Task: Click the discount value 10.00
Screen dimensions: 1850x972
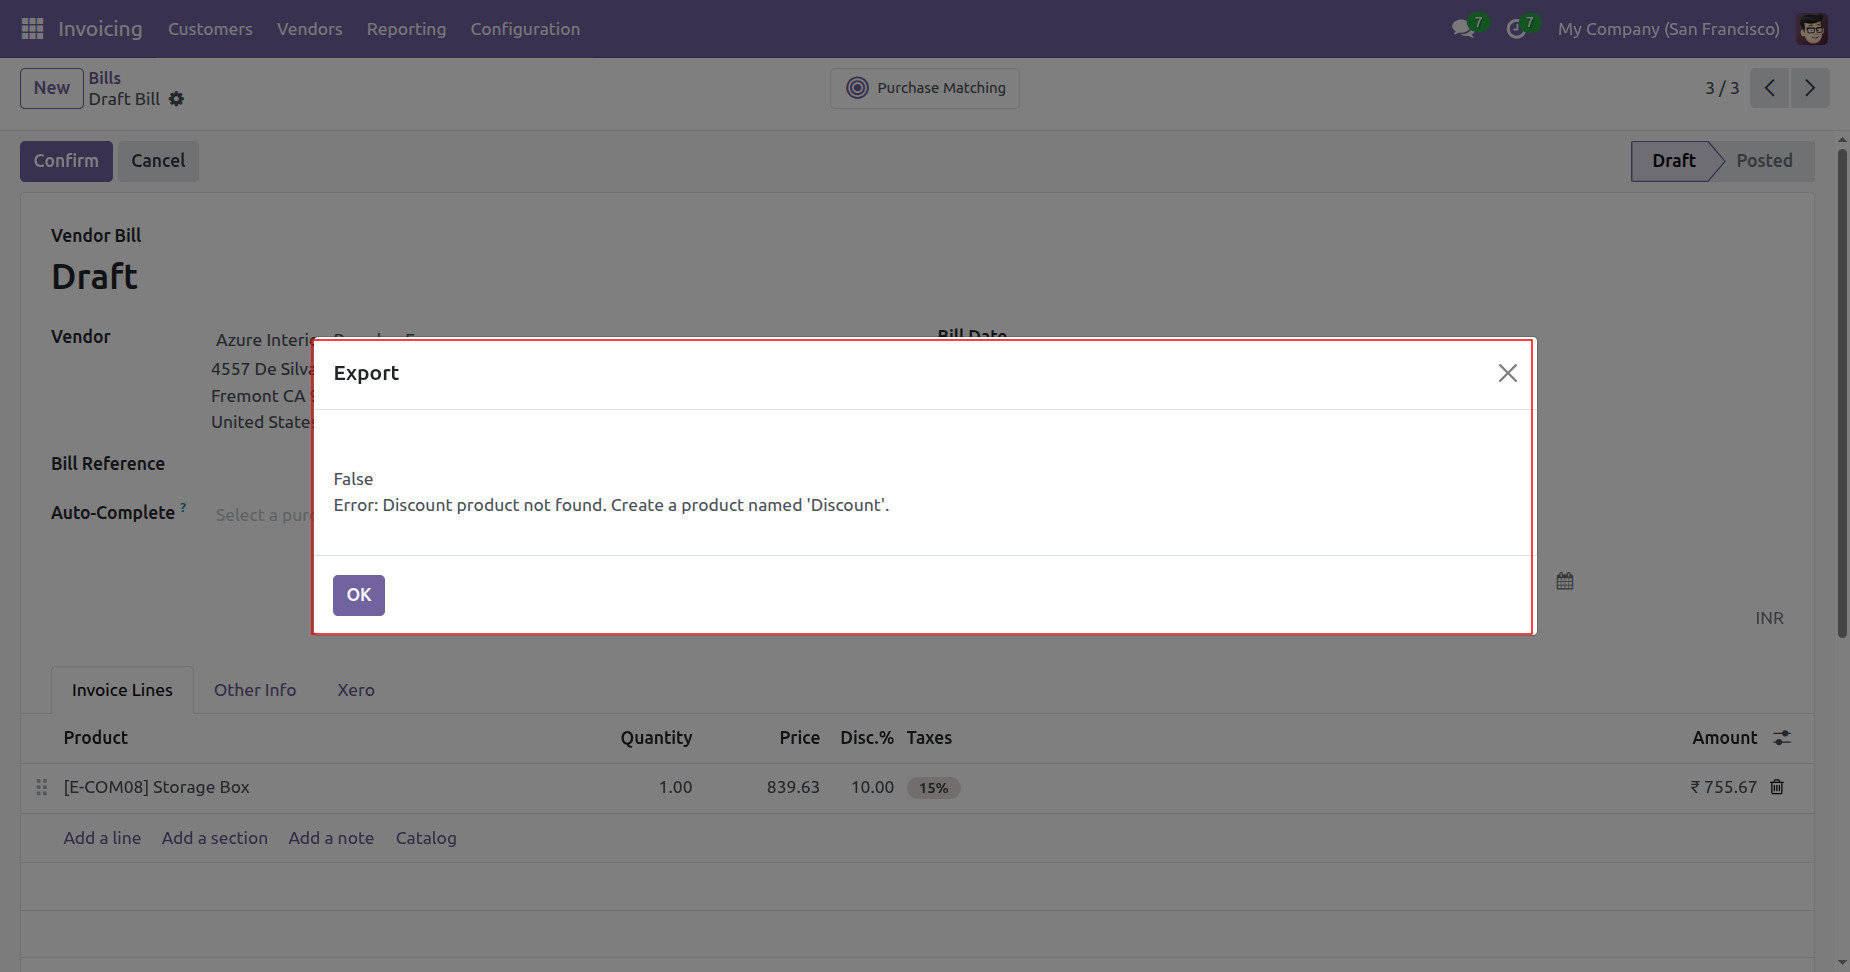Action: (x=872, y=787)
